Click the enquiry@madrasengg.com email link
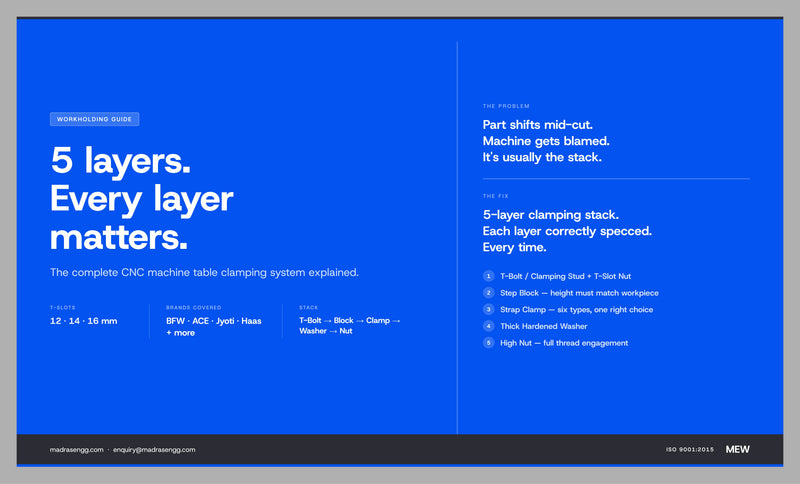The image size is (800, 484). (154, 450)
